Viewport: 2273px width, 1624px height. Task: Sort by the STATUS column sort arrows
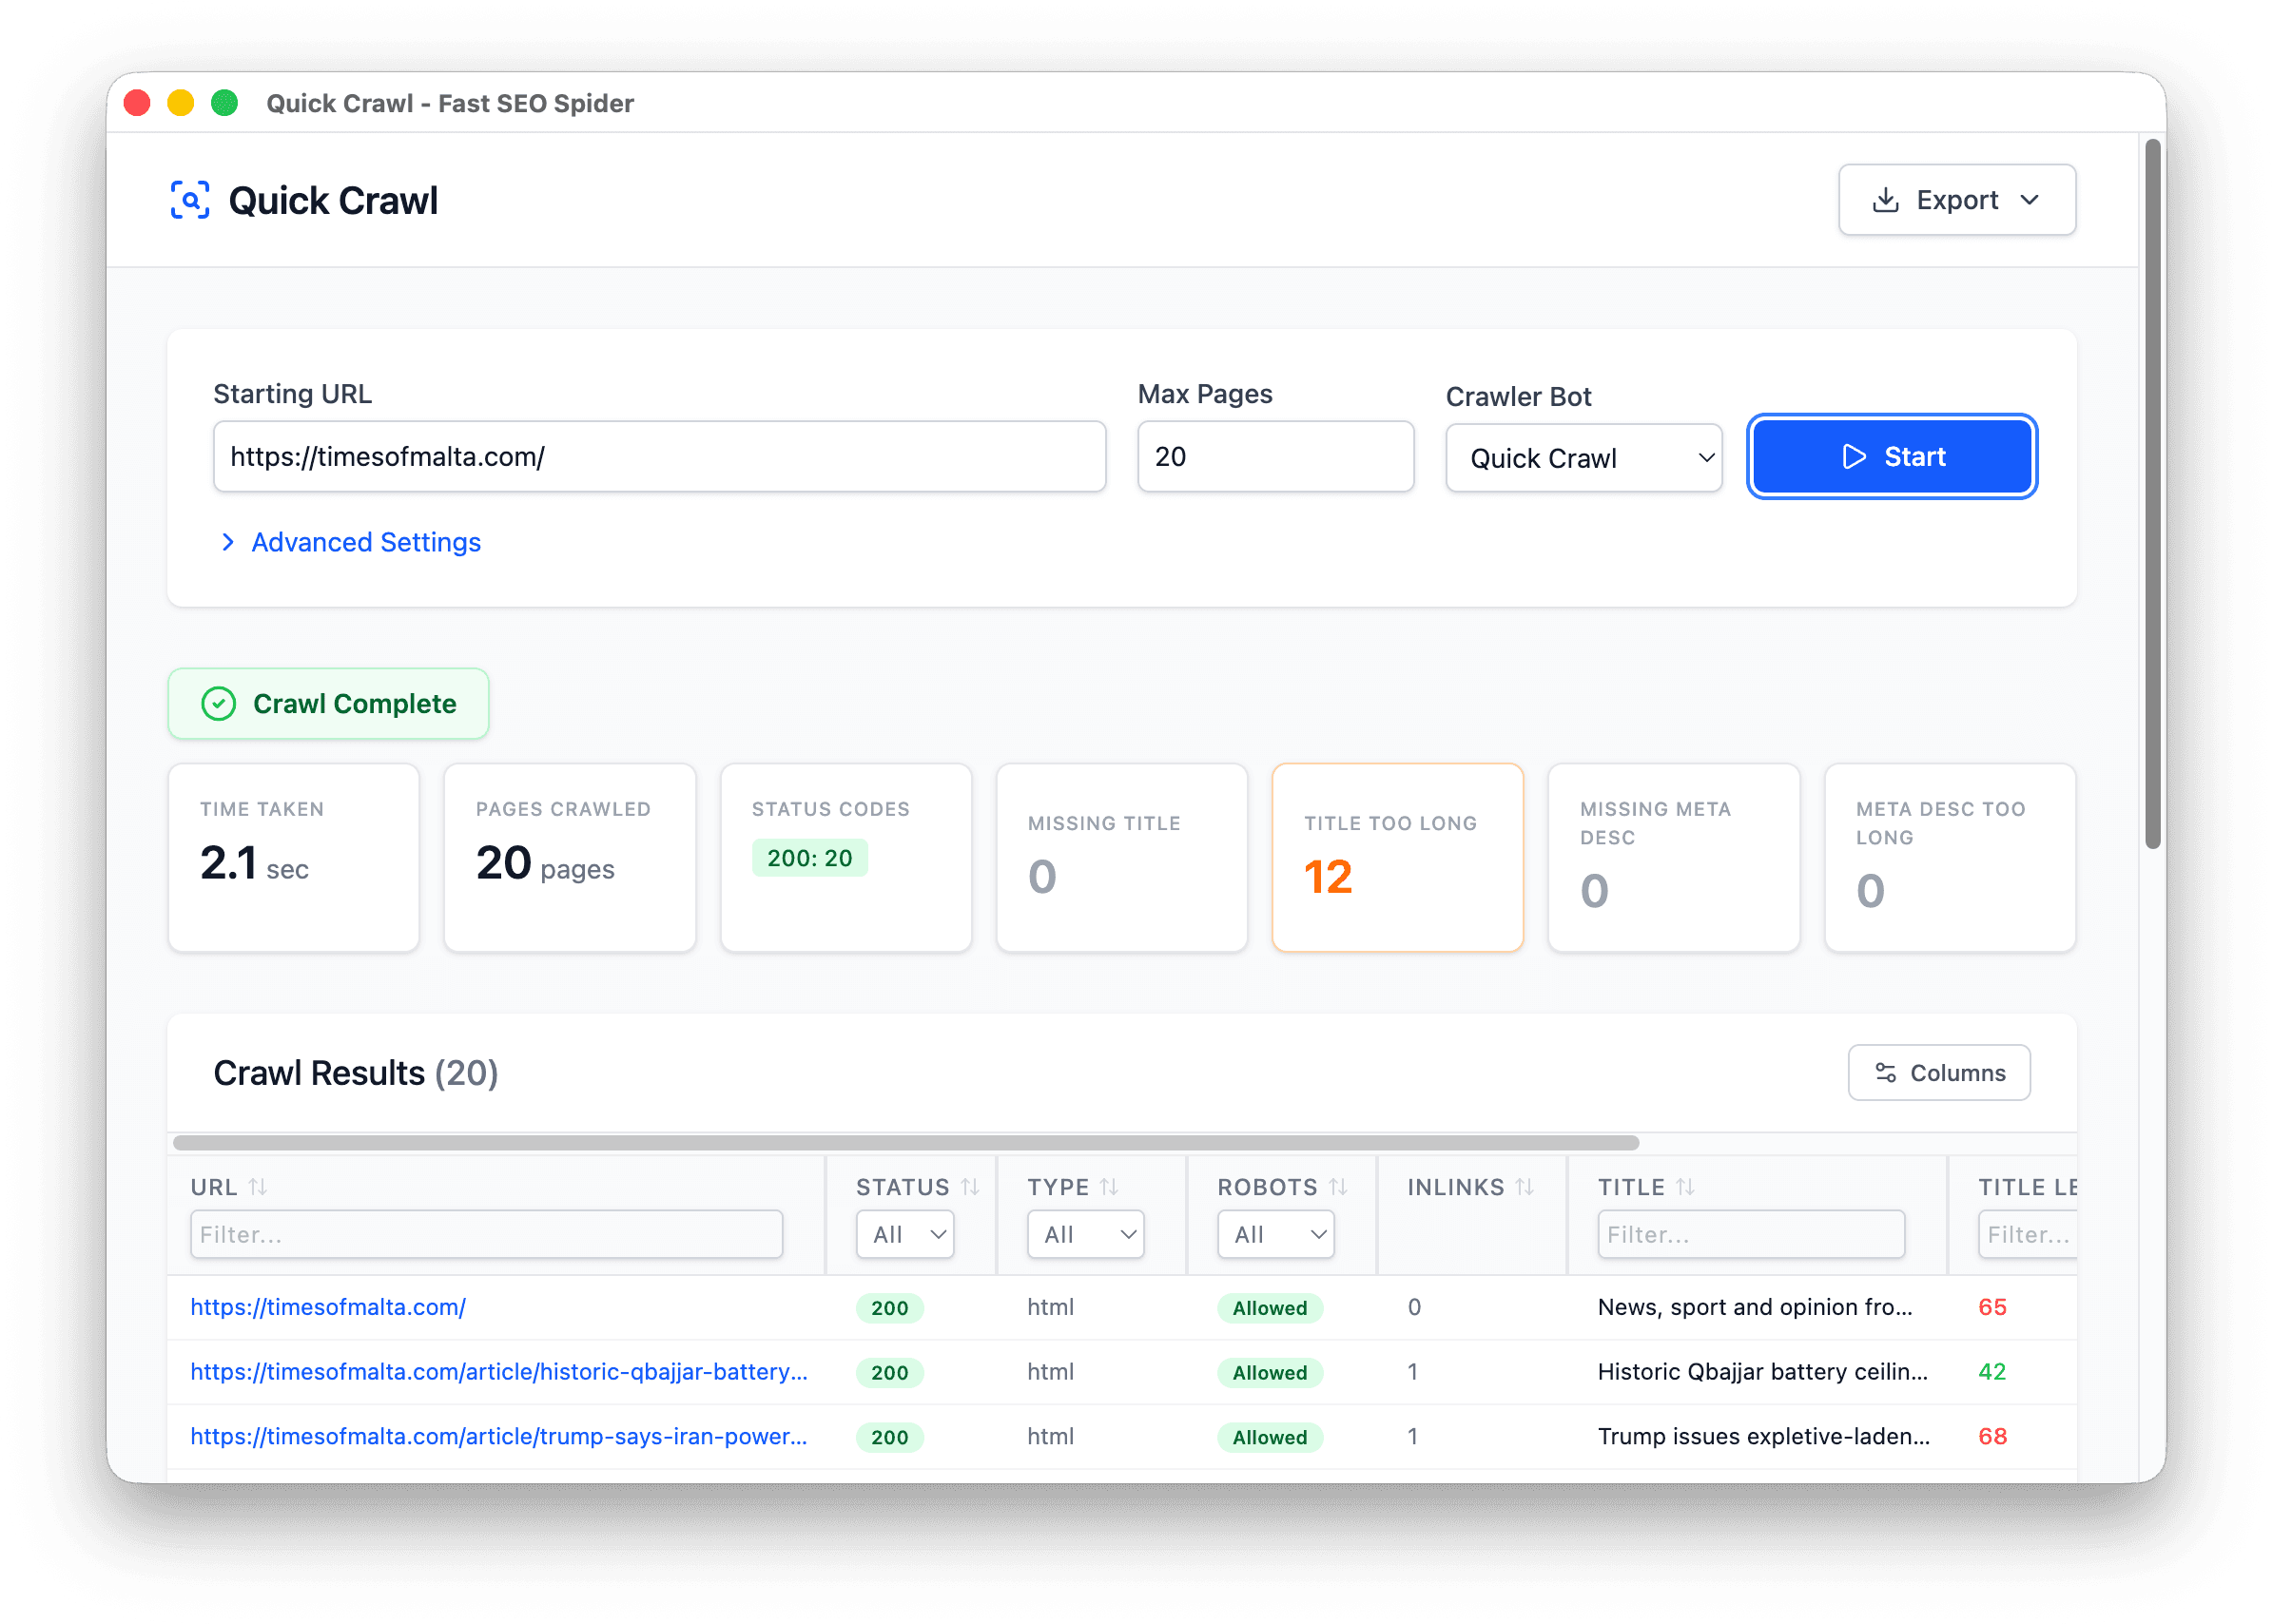[x=971, y=1186]
